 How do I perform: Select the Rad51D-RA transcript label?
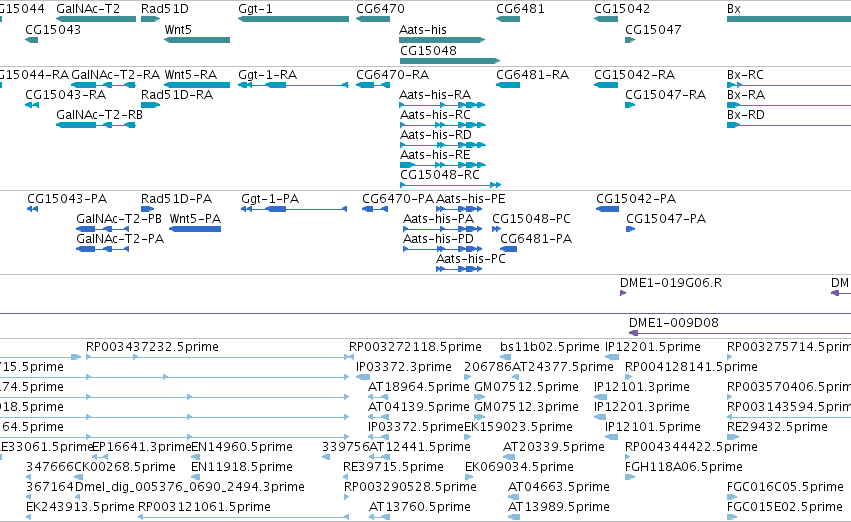tap(177, 94)
